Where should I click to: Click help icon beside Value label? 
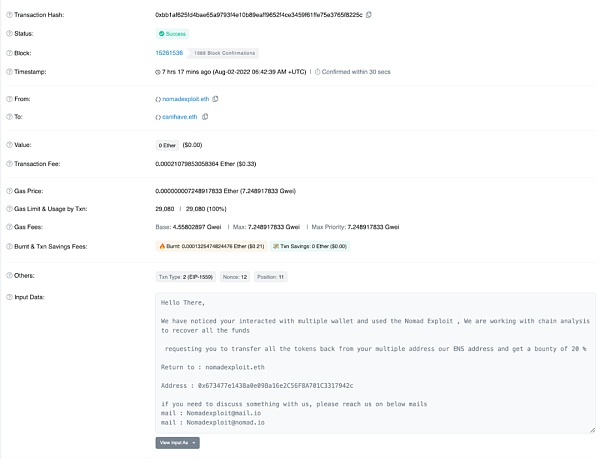click(10, 144)
